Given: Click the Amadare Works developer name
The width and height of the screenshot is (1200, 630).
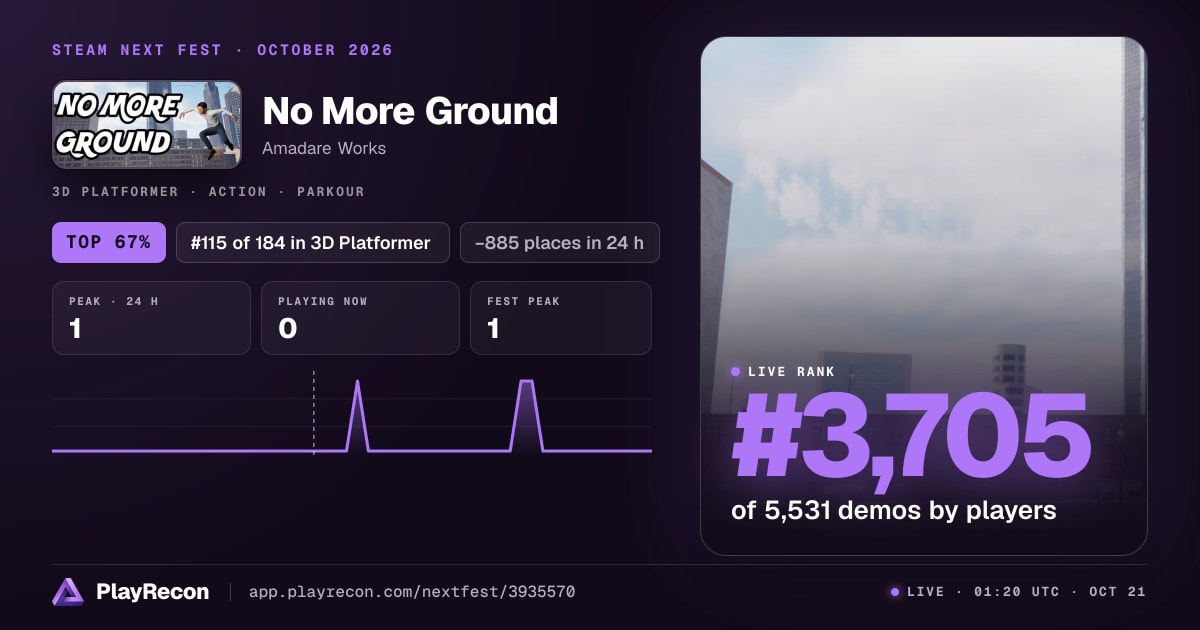Looking at the screenshot, I should click(x=324, y=148).
